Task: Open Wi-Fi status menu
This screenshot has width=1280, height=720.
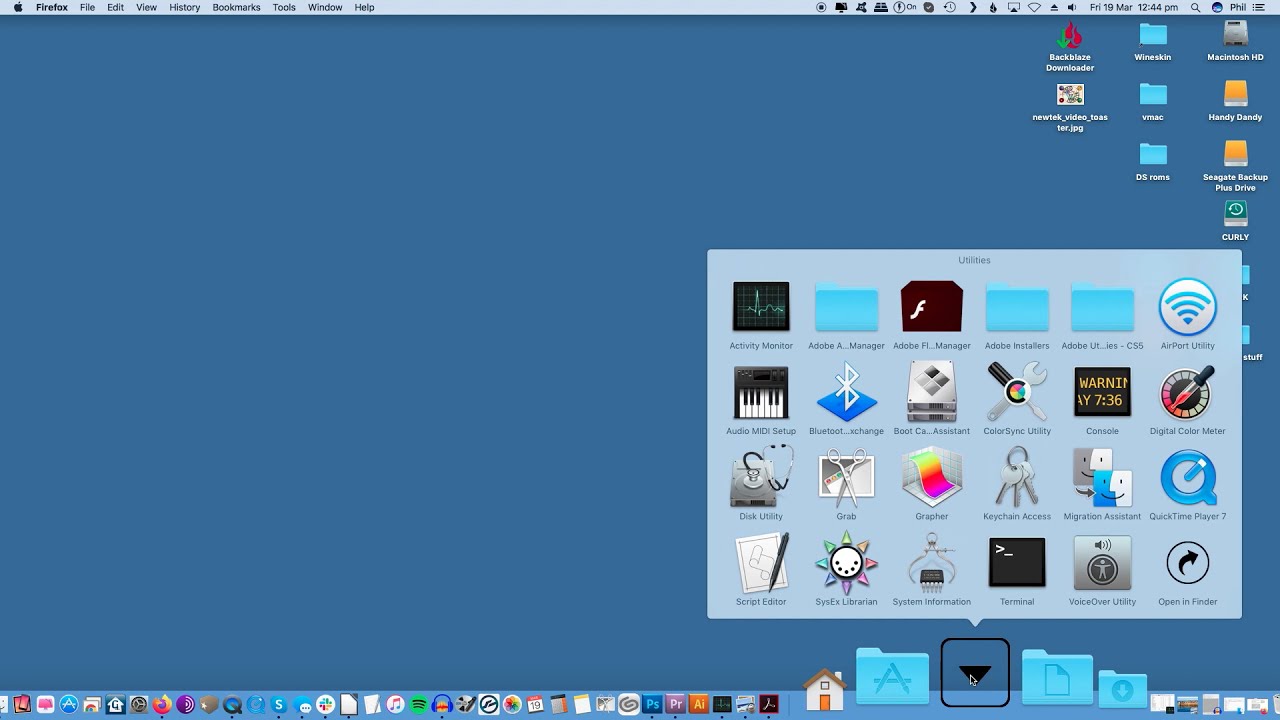Action: point(1035,7)
